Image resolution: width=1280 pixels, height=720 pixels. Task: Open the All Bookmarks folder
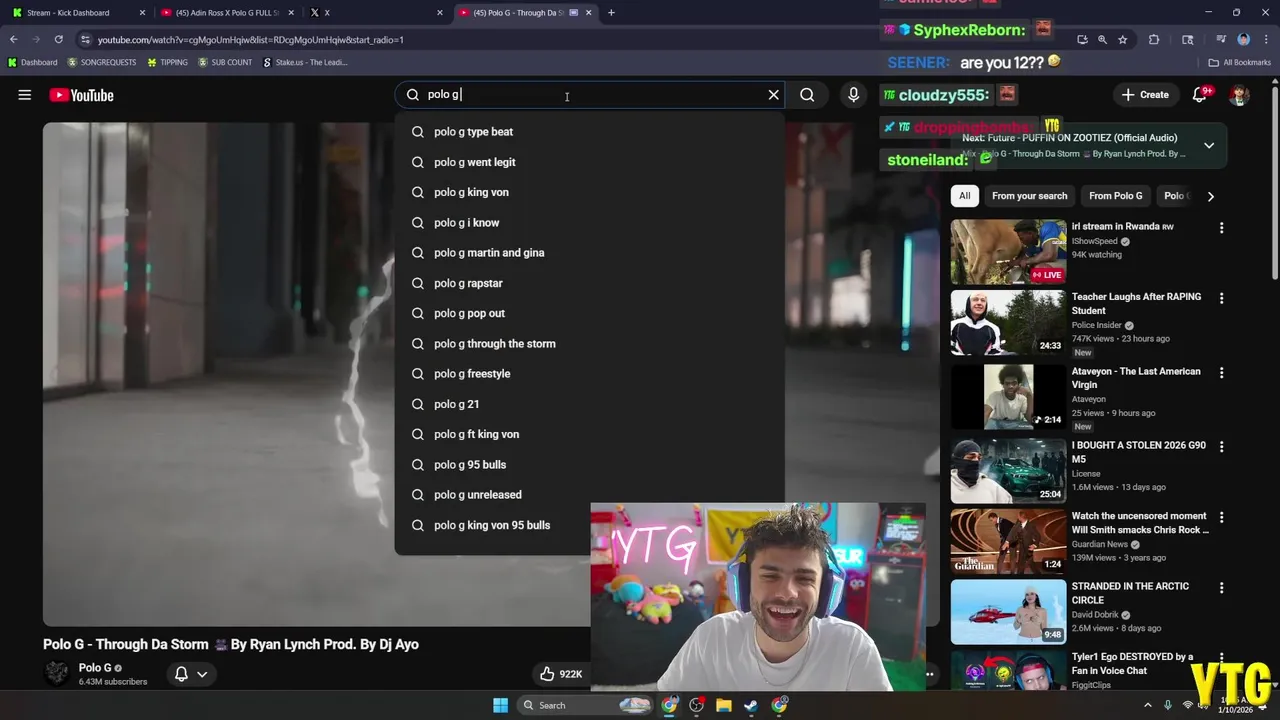(x=1240, y=62)
